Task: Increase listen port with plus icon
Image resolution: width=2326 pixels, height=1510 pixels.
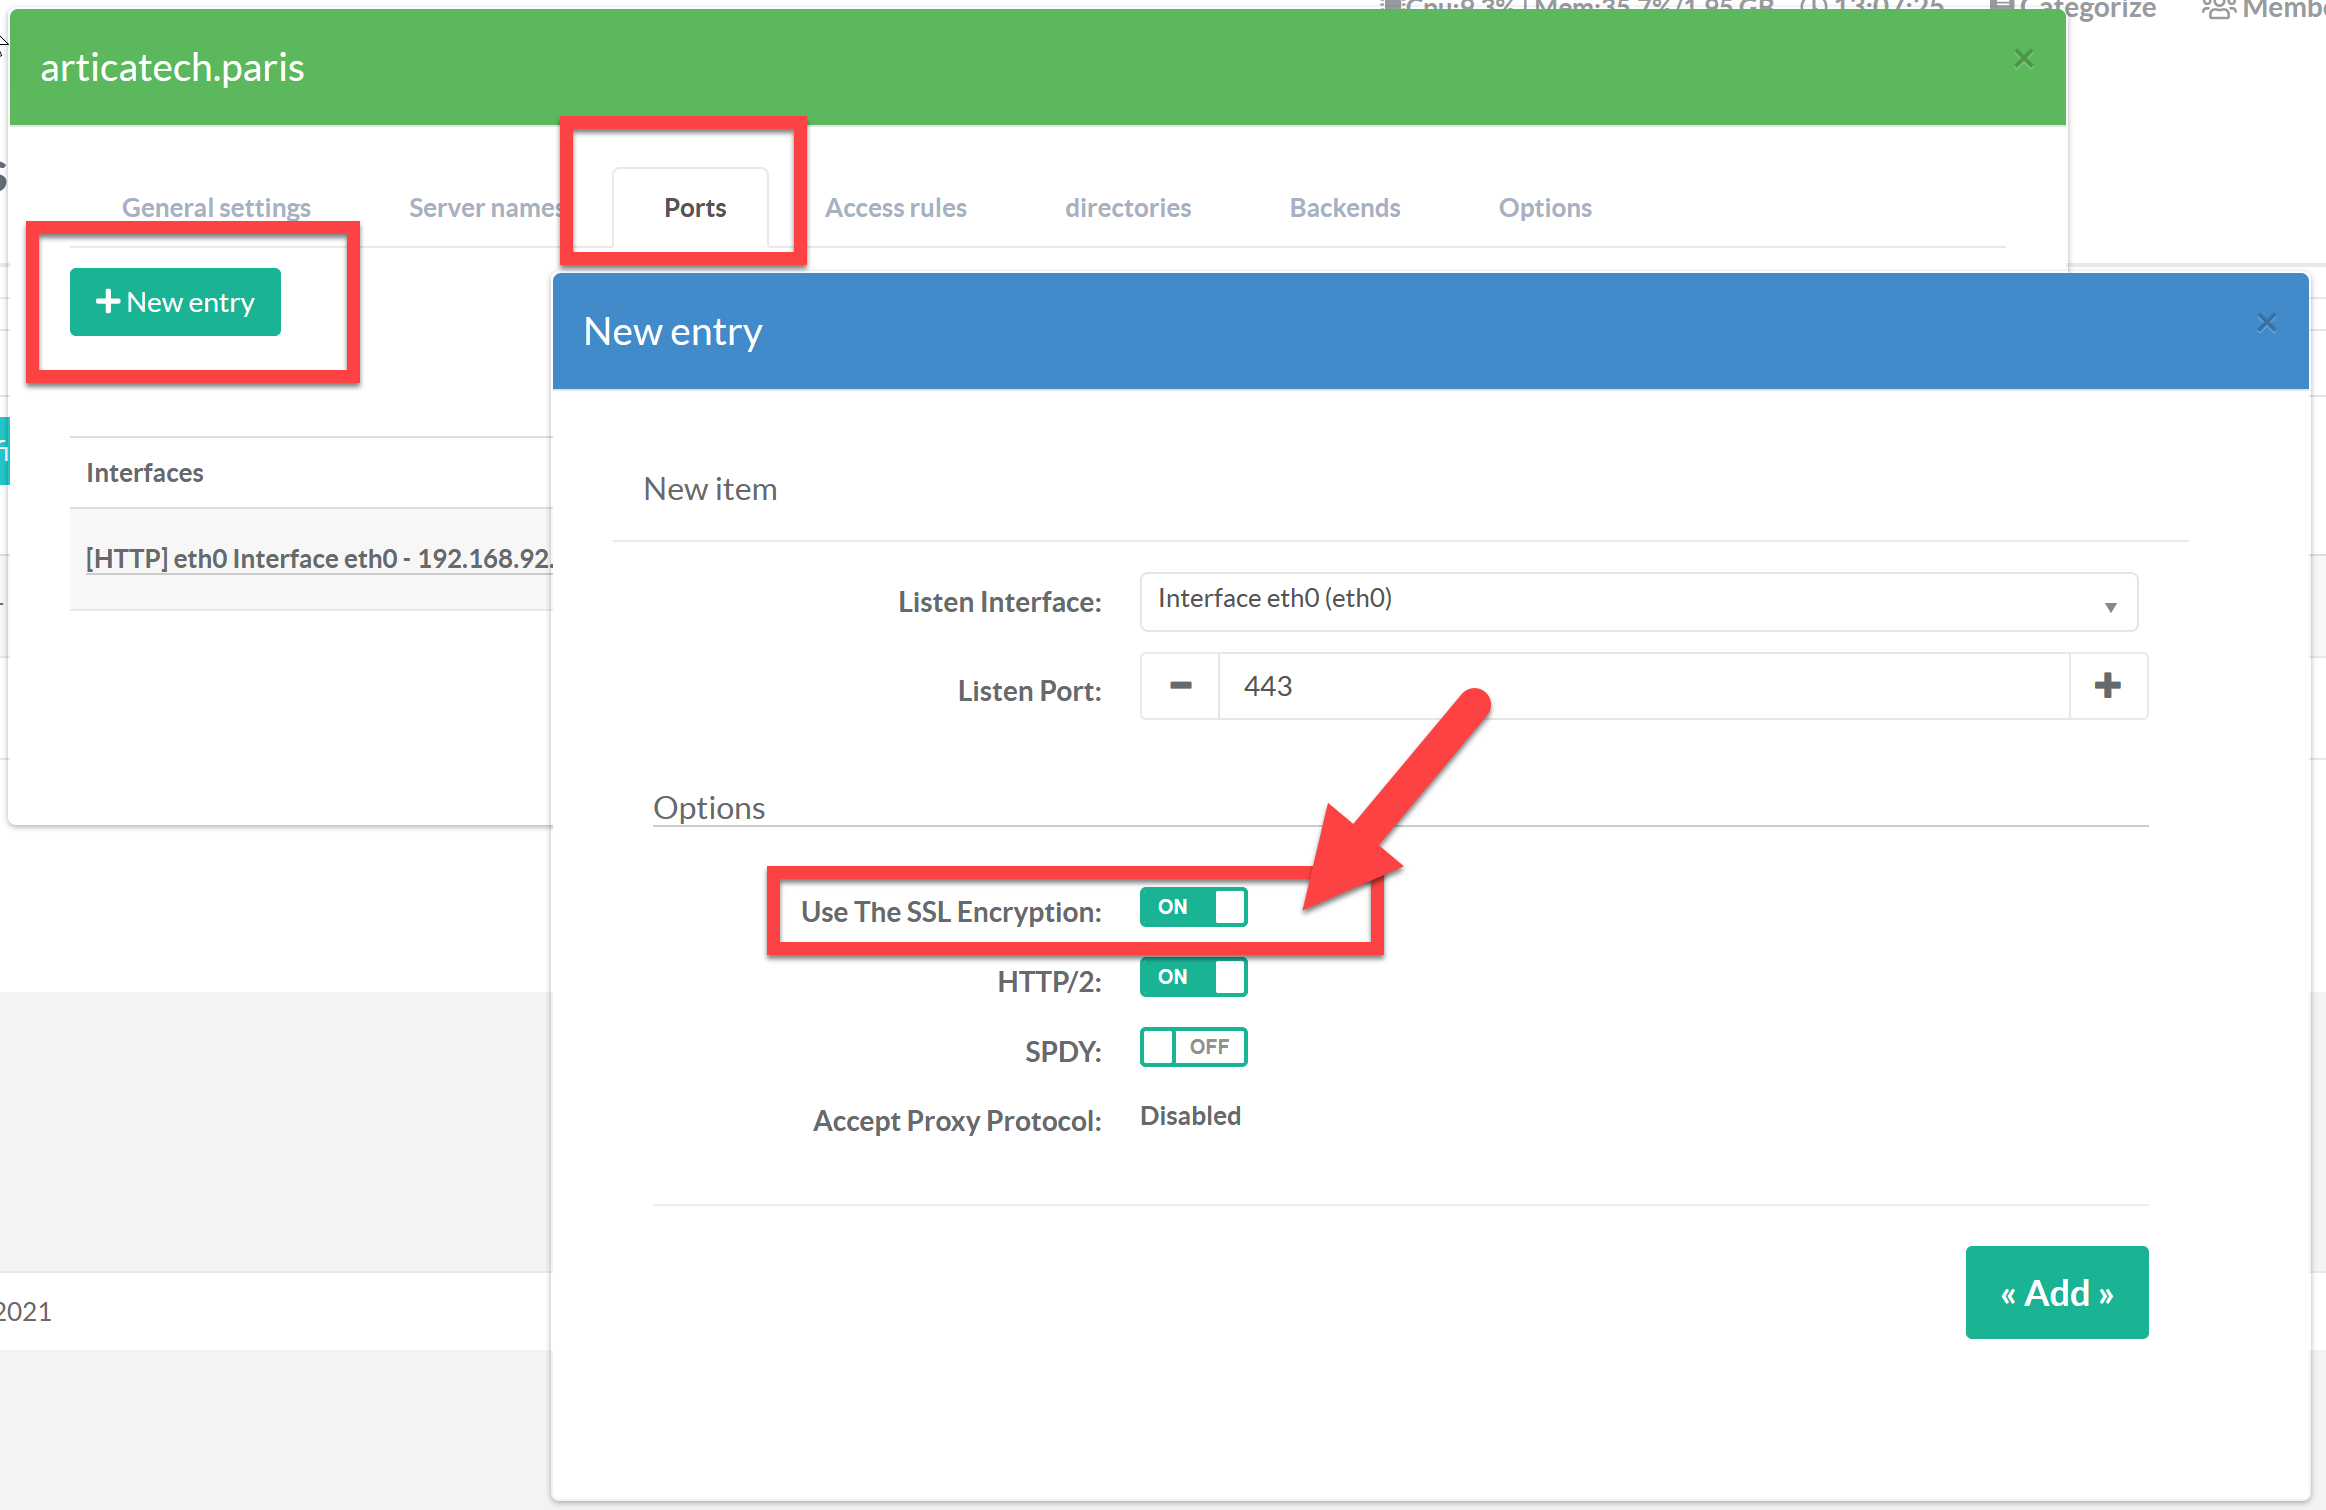Action: [2108, 686]
